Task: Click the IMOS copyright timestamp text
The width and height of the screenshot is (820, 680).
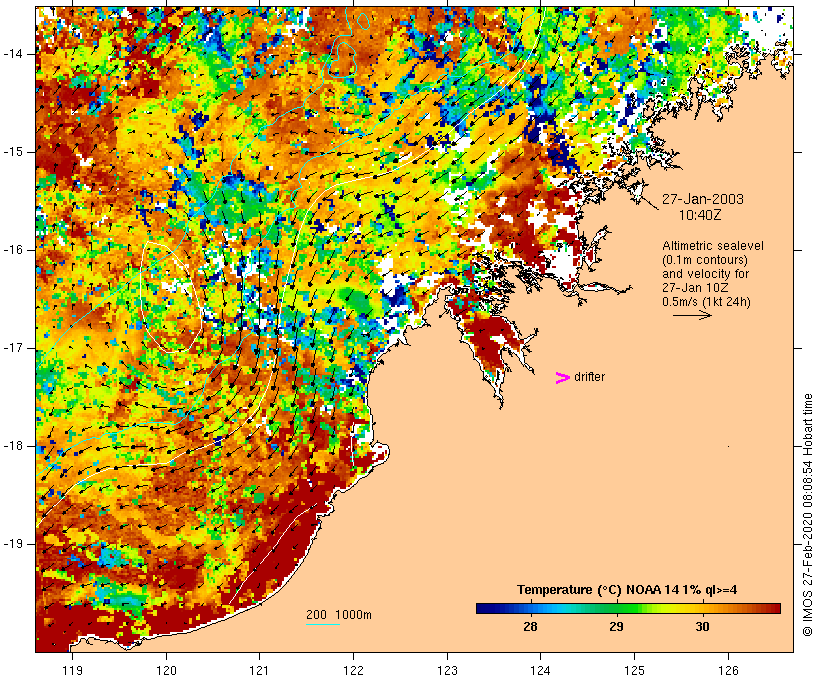Action: [807, 515]
